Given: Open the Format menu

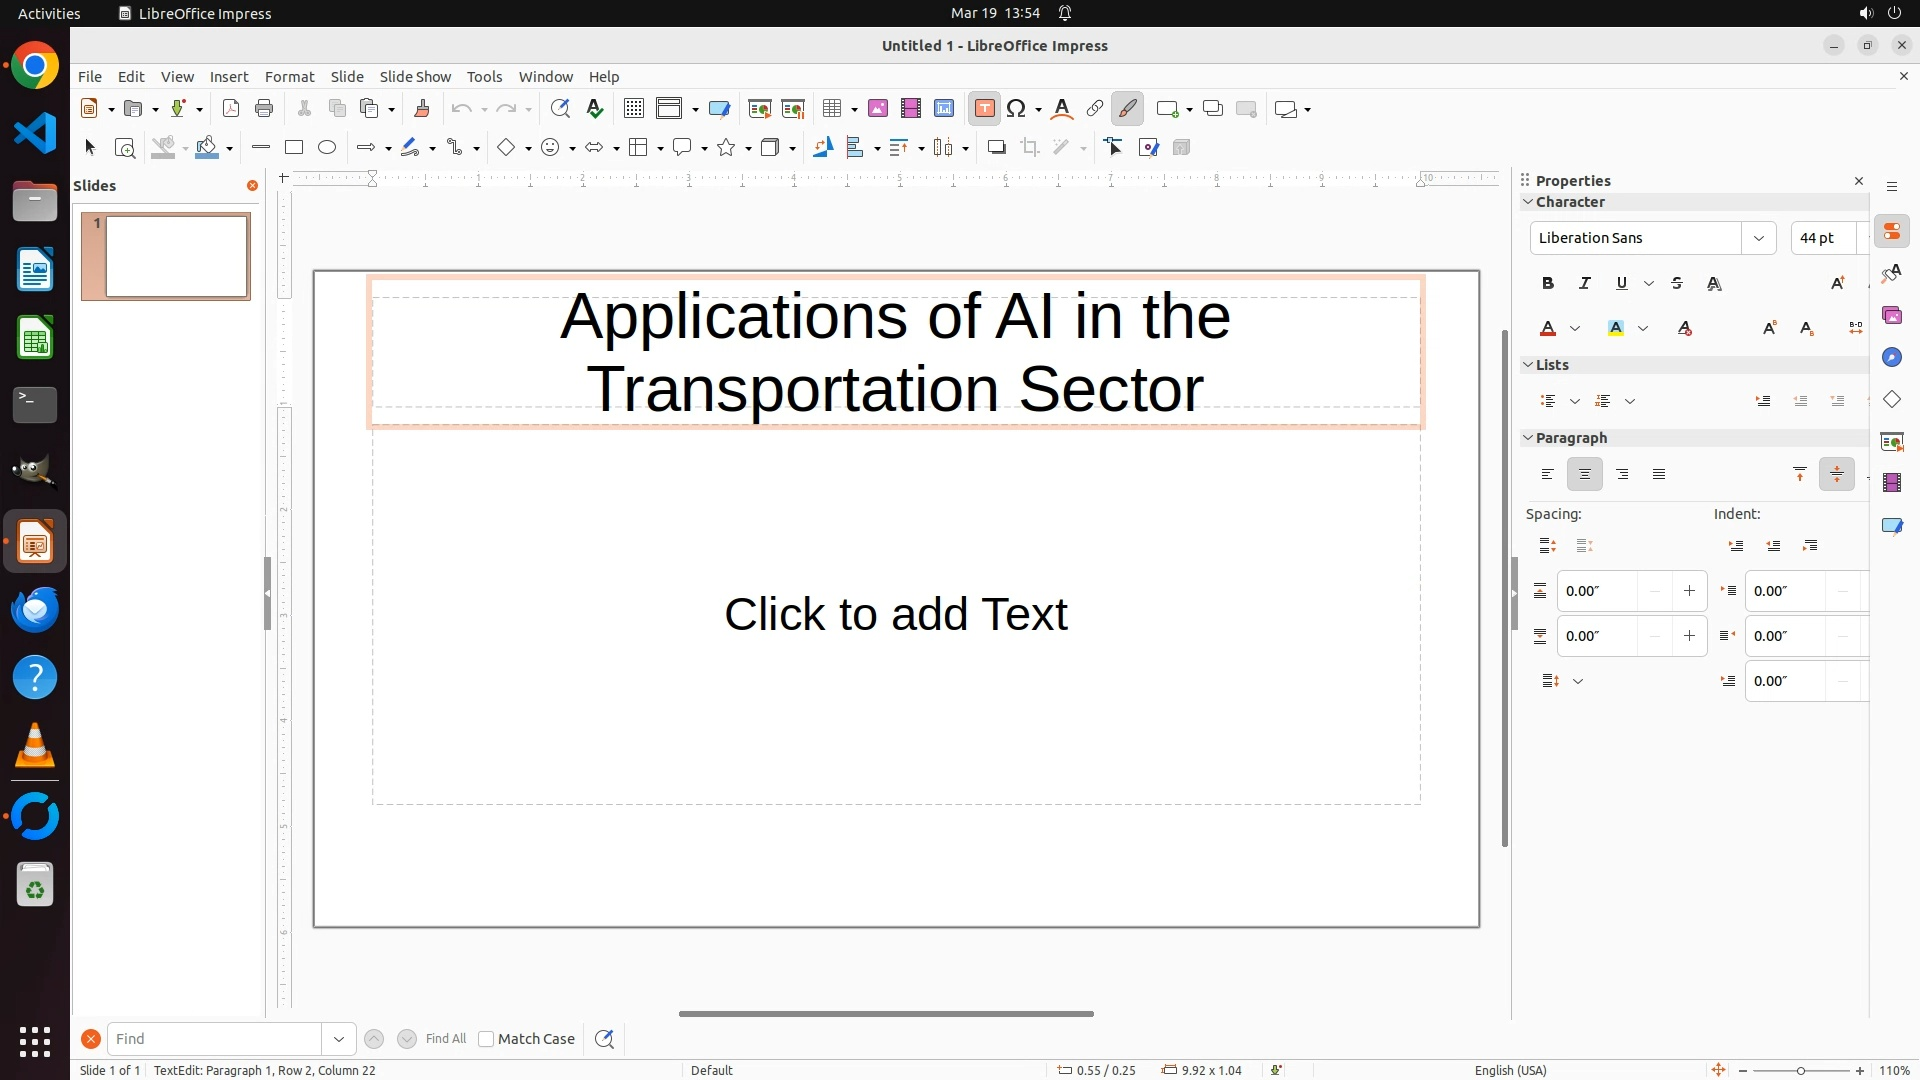Looking at the screenshot, I should pos(289,77).
